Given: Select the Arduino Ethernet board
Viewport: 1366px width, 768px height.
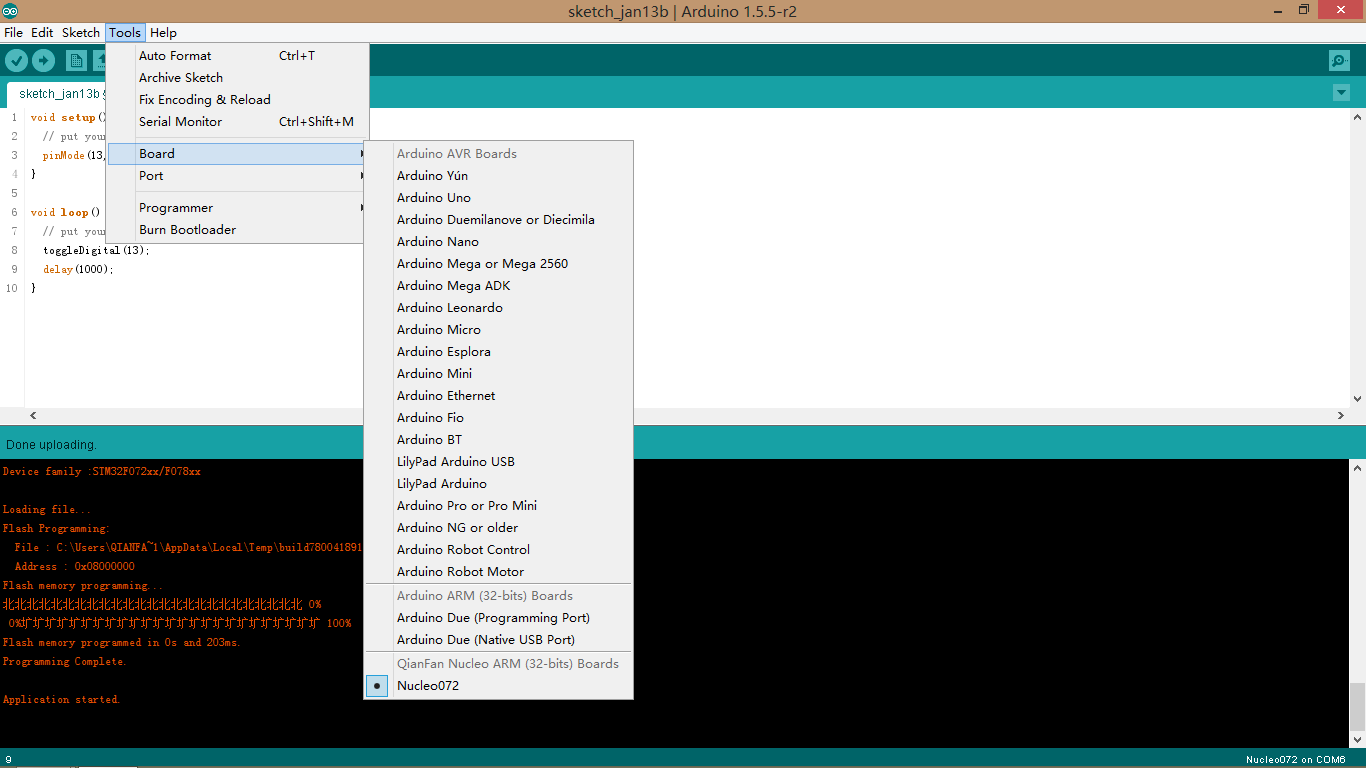Looking at the screenshot, I should pos(499,396).
